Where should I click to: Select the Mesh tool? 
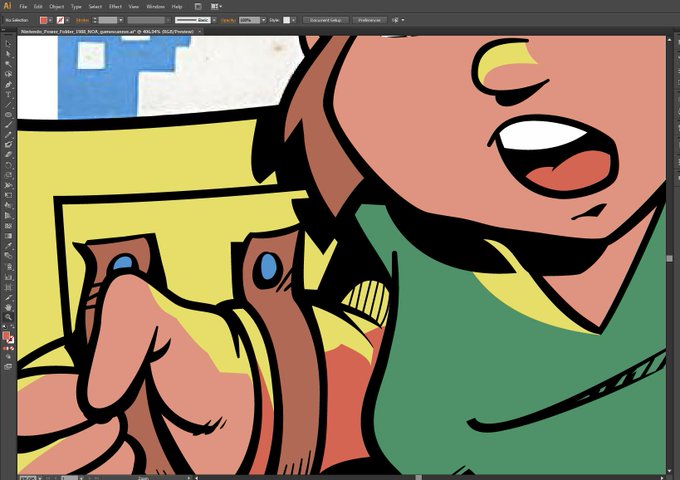(8, 225)
